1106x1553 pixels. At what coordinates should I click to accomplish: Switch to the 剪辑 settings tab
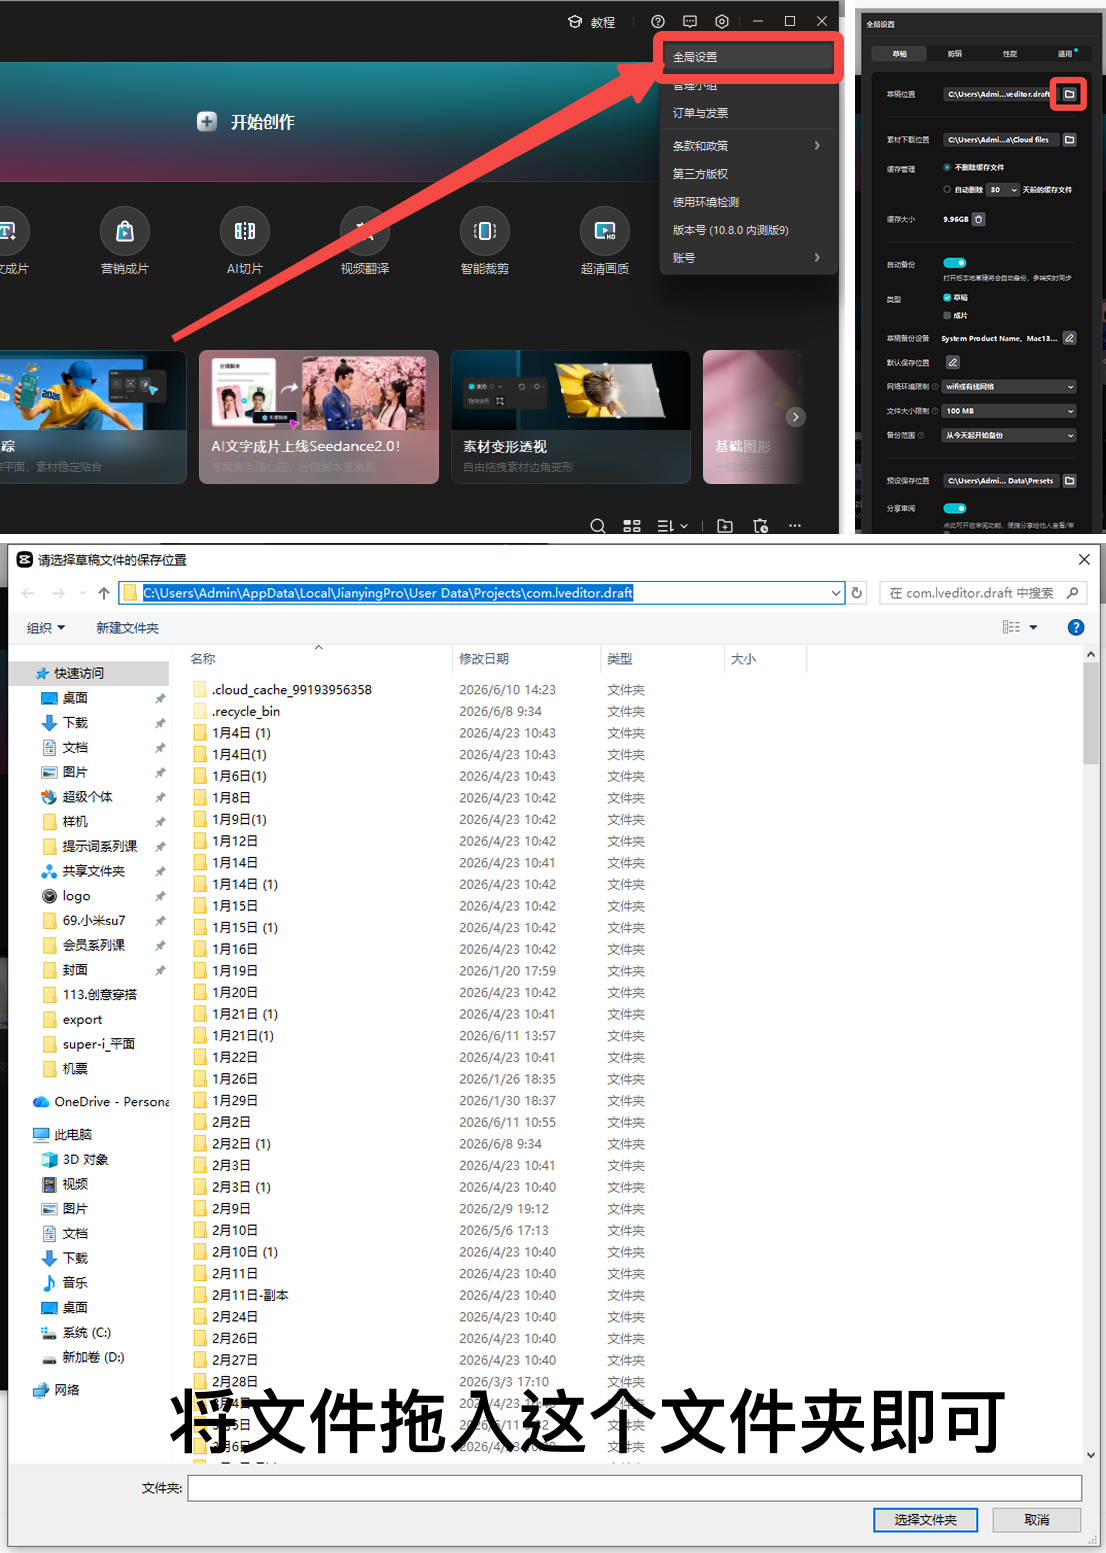[x=955, y=54]
